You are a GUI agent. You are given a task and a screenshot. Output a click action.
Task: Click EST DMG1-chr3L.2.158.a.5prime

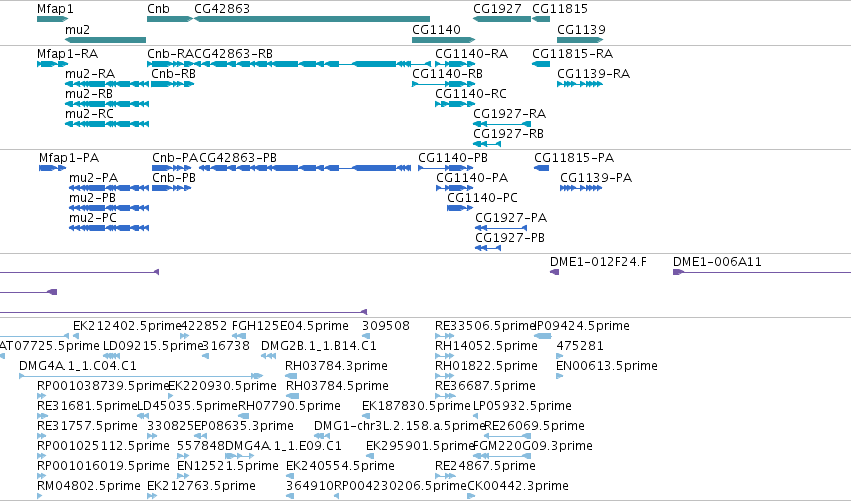point(399,426)
